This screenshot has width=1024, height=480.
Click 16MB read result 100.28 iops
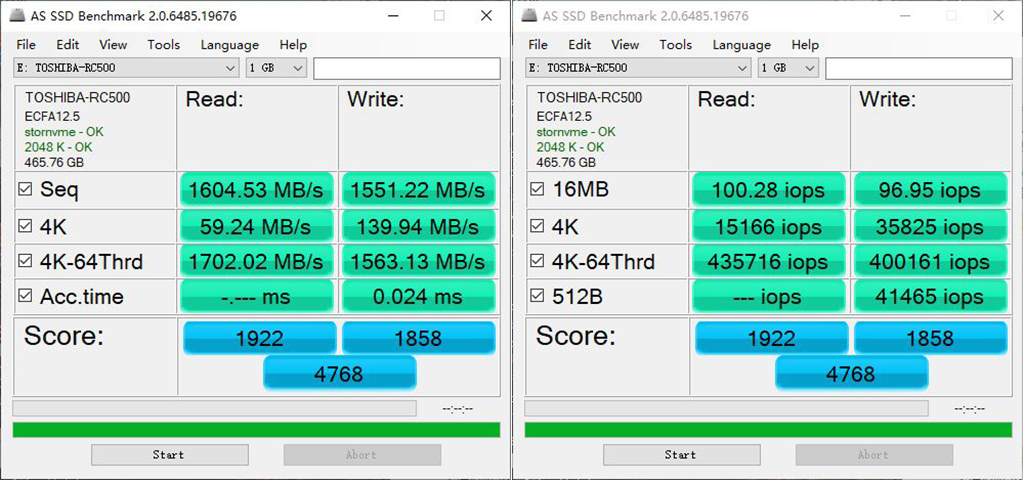point(768,190)
